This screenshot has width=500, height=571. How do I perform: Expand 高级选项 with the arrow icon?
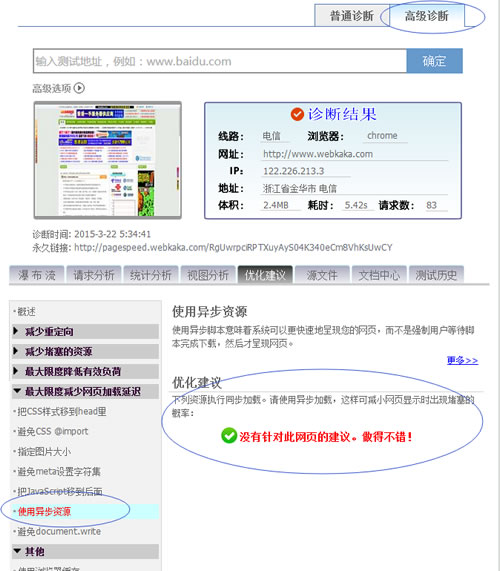pyautogui.click(x=79, y=88)
